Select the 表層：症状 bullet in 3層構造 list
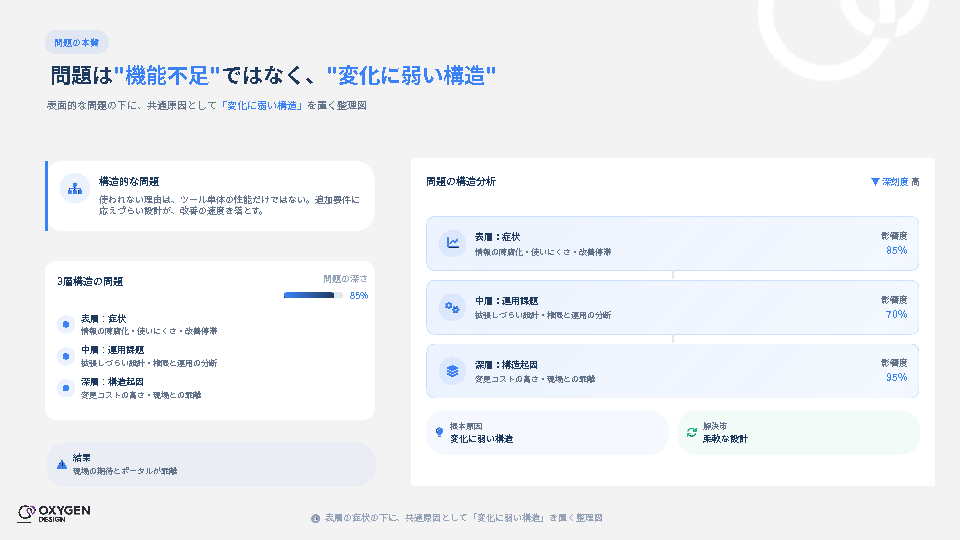Screen dimensions: 960x540 [66, 324]
